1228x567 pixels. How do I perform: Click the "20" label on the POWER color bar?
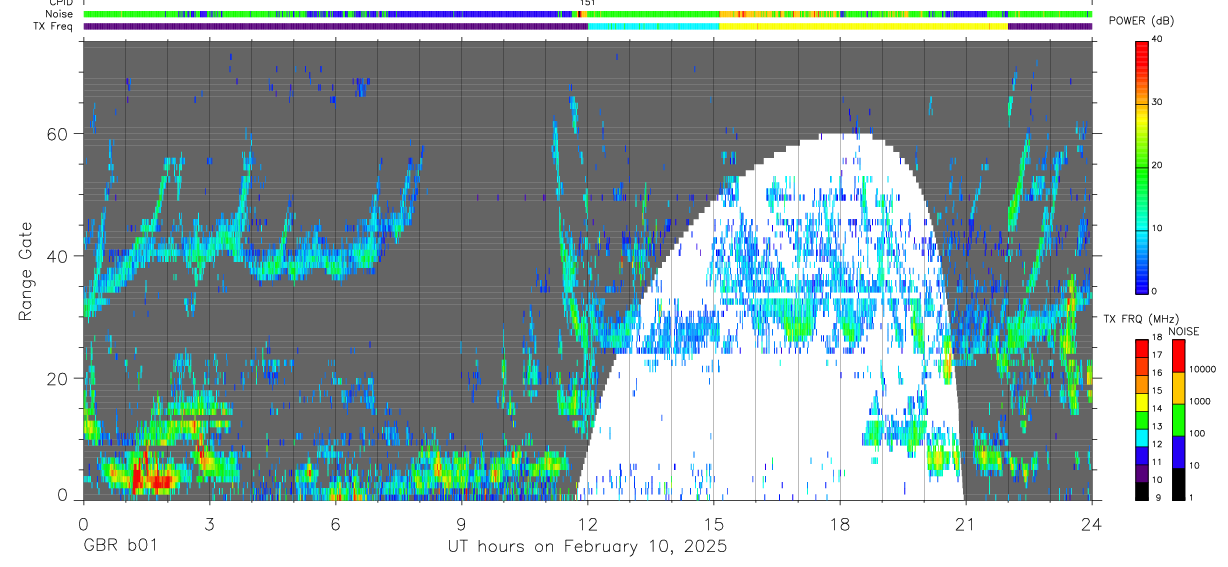pos(1156,165)
